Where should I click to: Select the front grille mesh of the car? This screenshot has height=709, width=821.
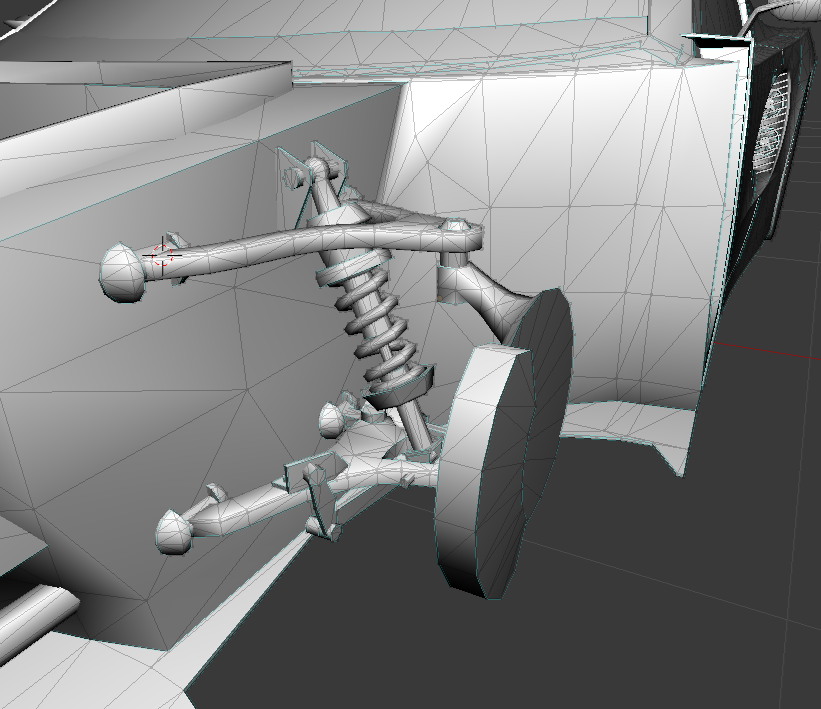tap(774, 123)
